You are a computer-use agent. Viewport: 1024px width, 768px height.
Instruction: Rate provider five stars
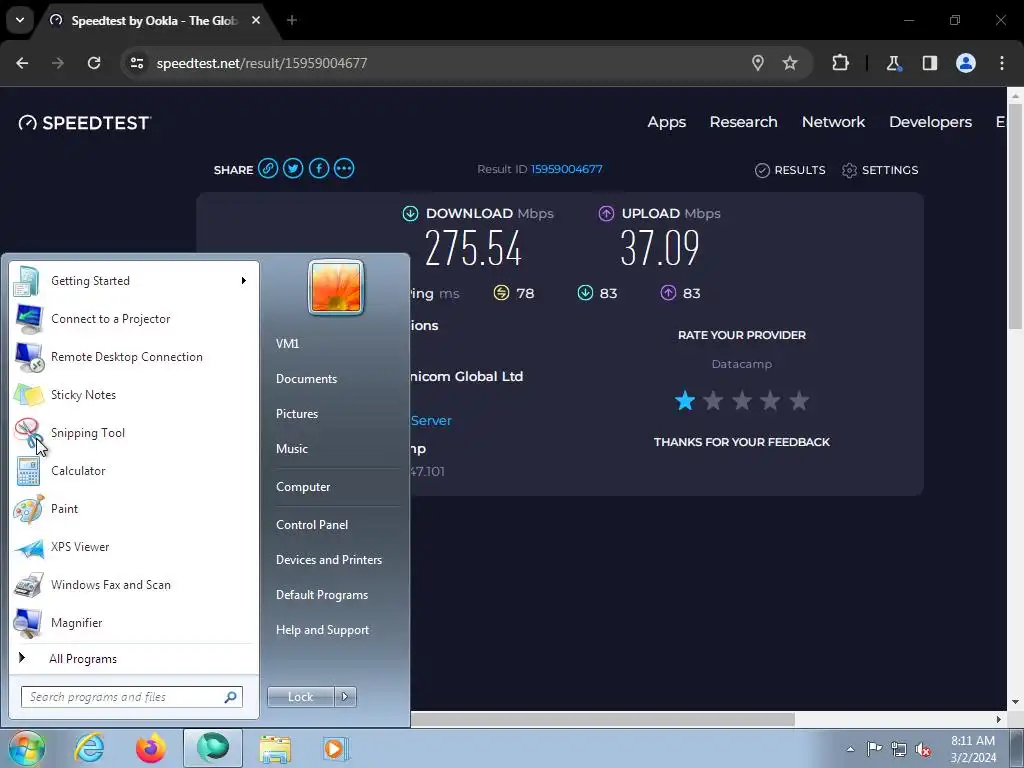(799, 400)
